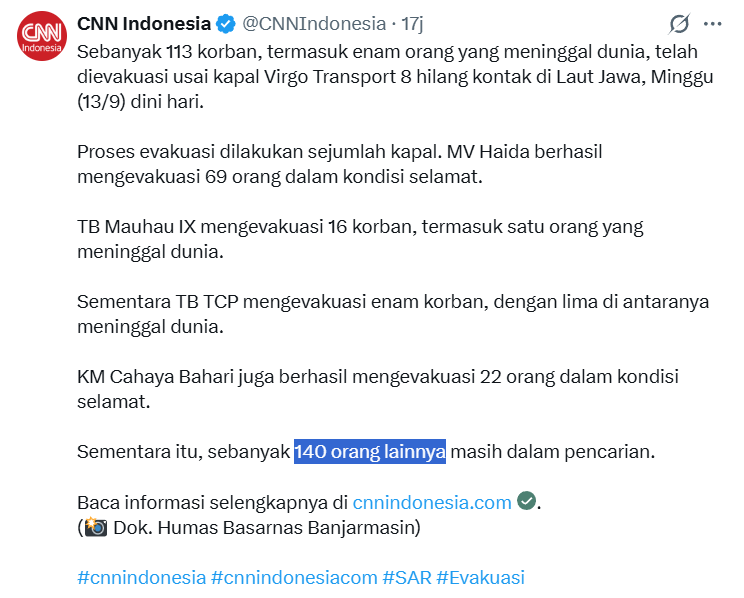Viewport: 744px width, 598px height.
Task: Click the green checkmark beside cnnindonesia.com
Action: click(x=526, y=501)
